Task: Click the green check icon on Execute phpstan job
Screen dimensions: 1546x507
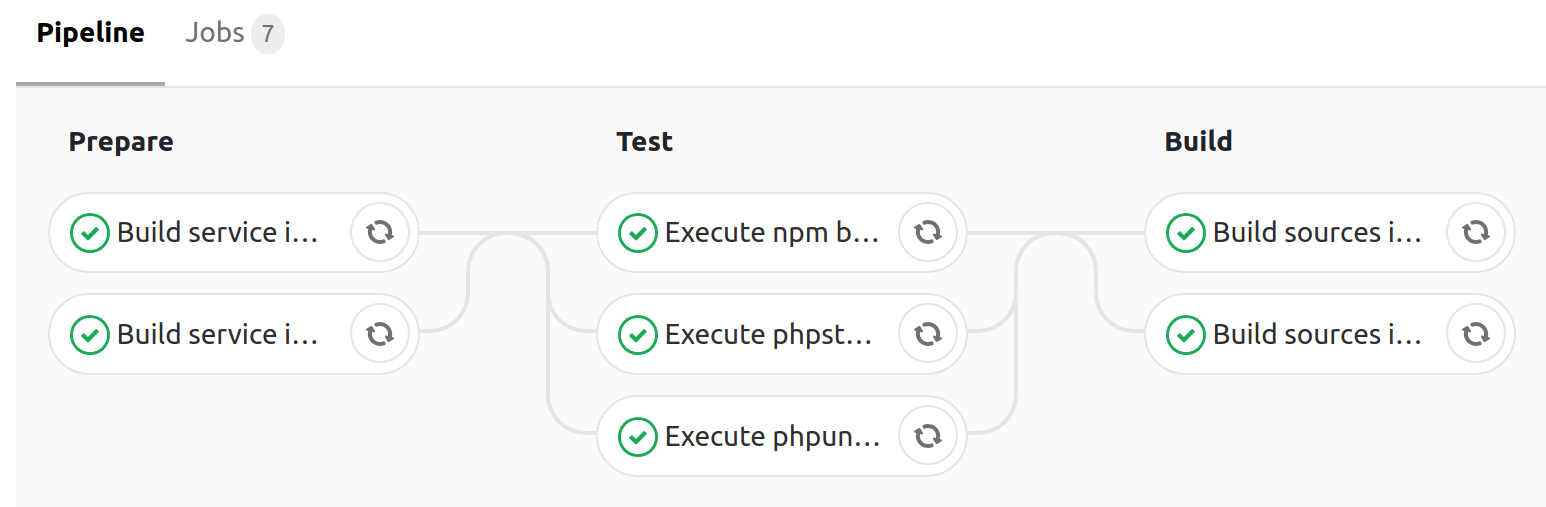Action: pyautogui.click(x=637, y=334)
